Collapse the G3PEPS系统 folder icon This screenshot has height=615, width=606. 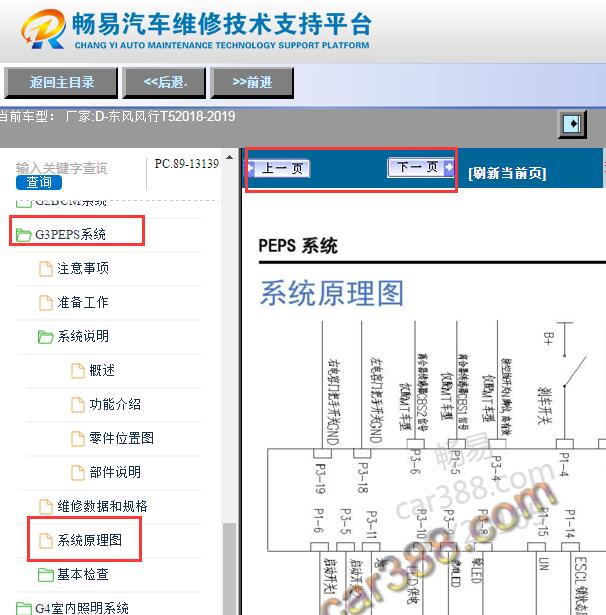coord(24,235)
